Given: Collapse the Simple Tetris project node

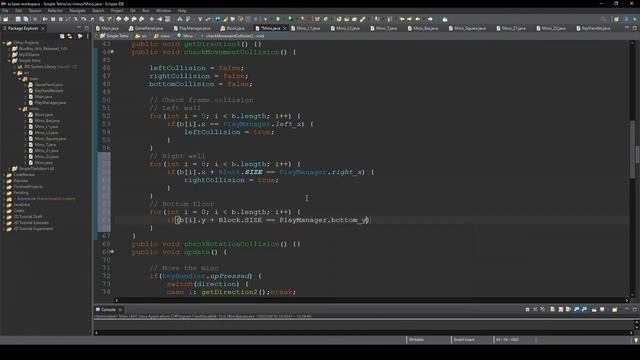Looking at the screenshot, I should tap(9, 60).
